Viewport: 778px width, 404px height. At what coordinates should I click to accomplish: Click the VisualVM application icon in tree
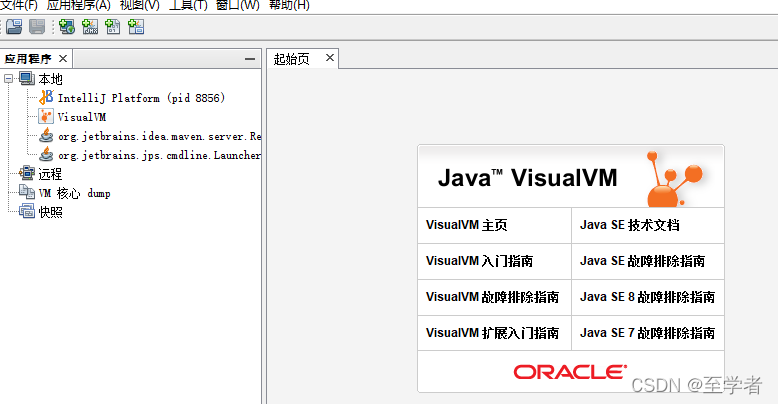(46, 117)
